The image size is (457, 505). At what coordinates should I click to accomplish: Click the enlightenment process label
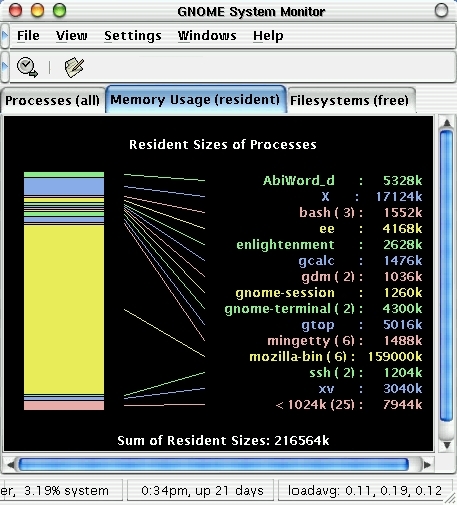point(285,245)
